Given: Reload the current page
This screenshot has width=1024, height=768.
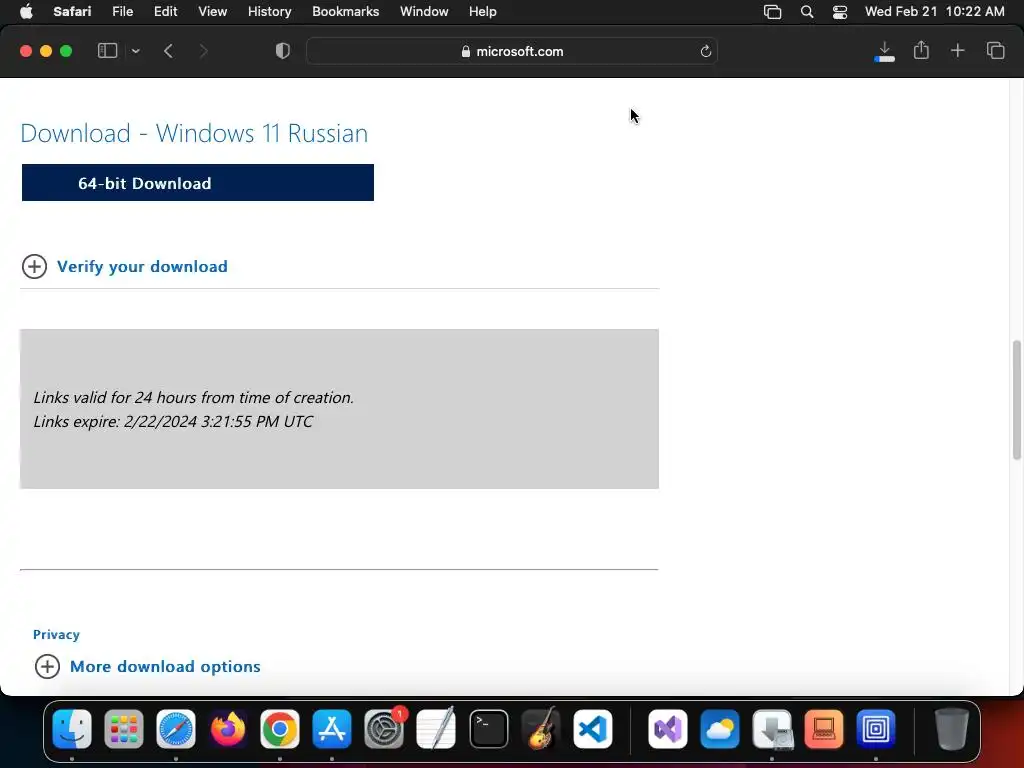Looking at the screenshot, I should pos(705,51).
